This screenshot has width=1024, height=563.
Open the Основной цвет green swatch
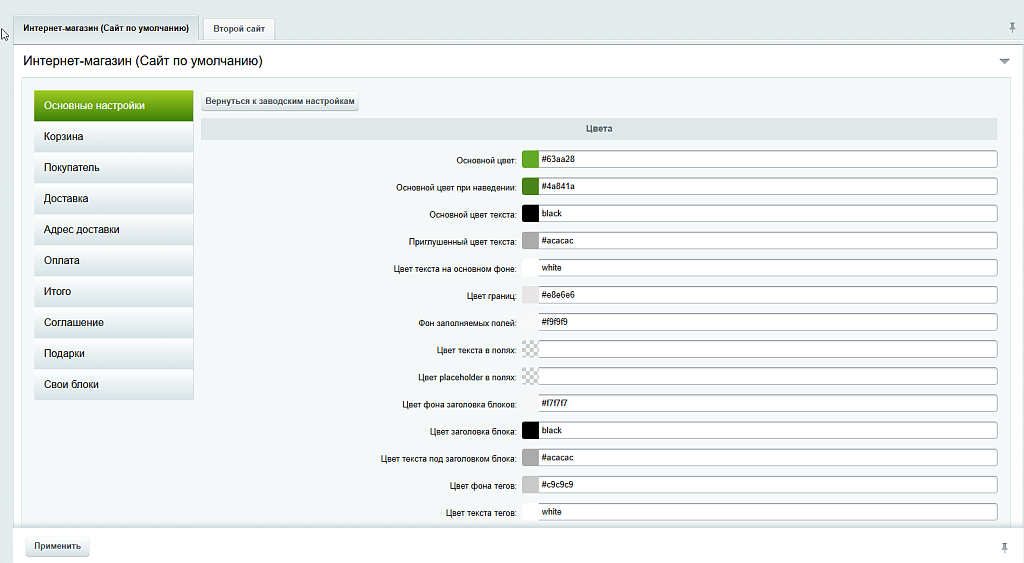point(530,159)
